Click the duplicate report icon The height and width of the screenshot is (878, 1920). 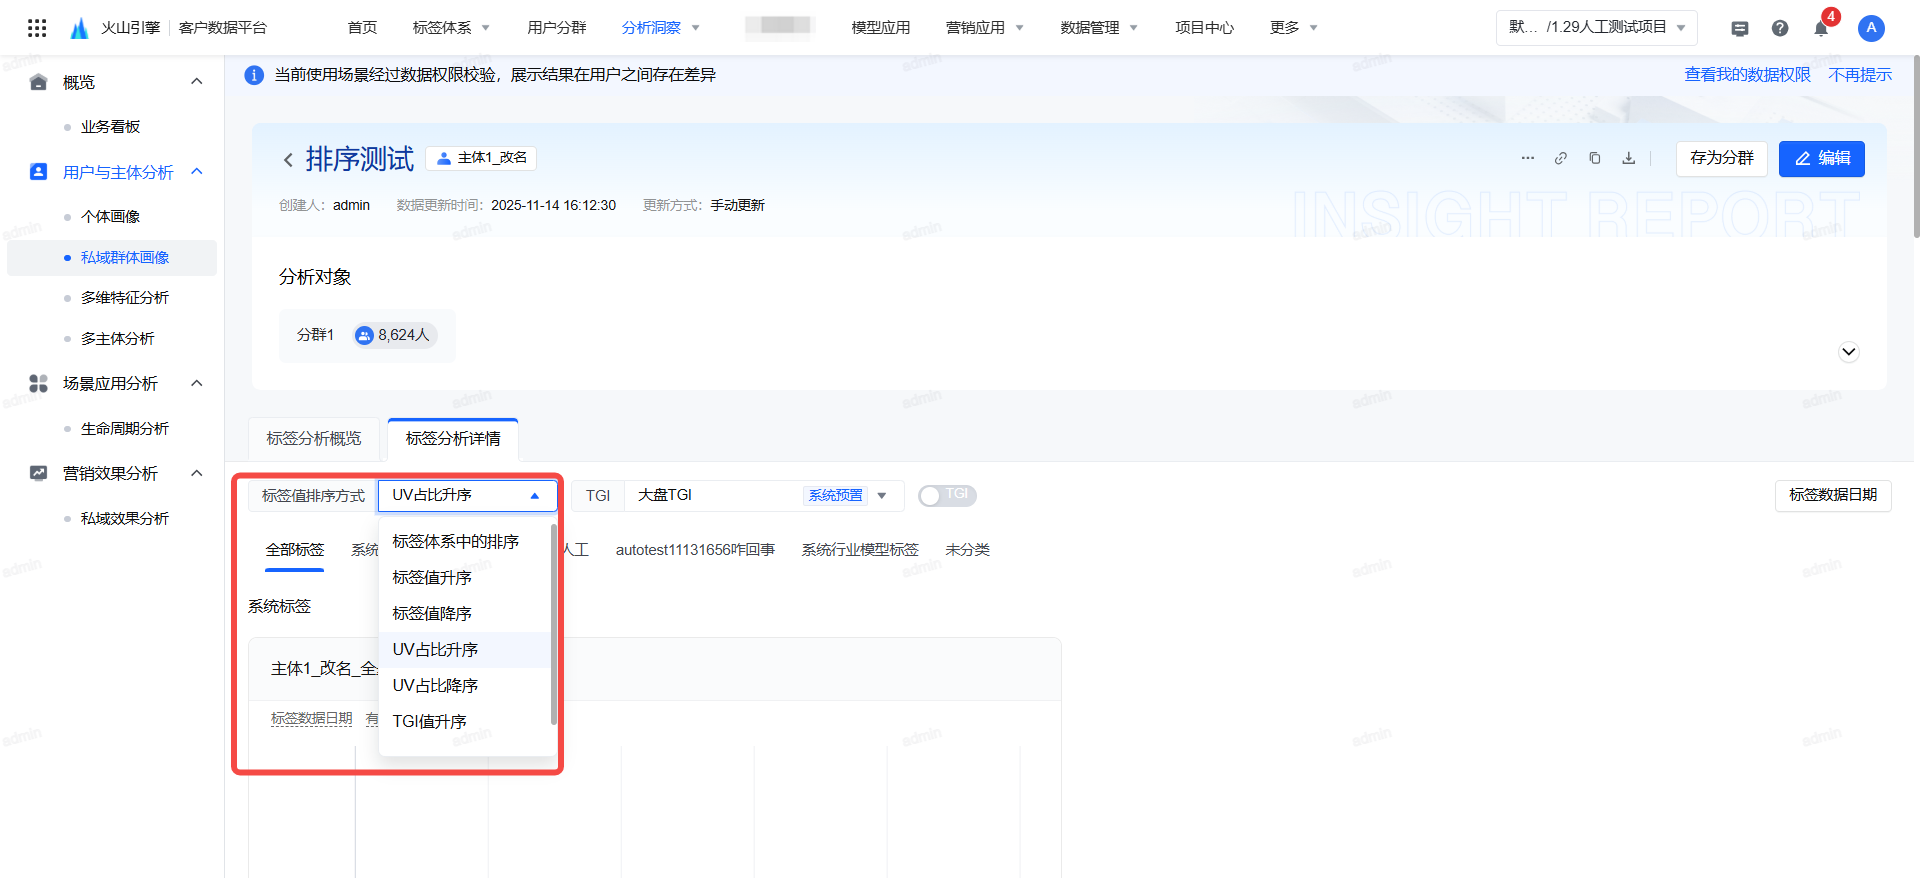(x=1595, y=158)
